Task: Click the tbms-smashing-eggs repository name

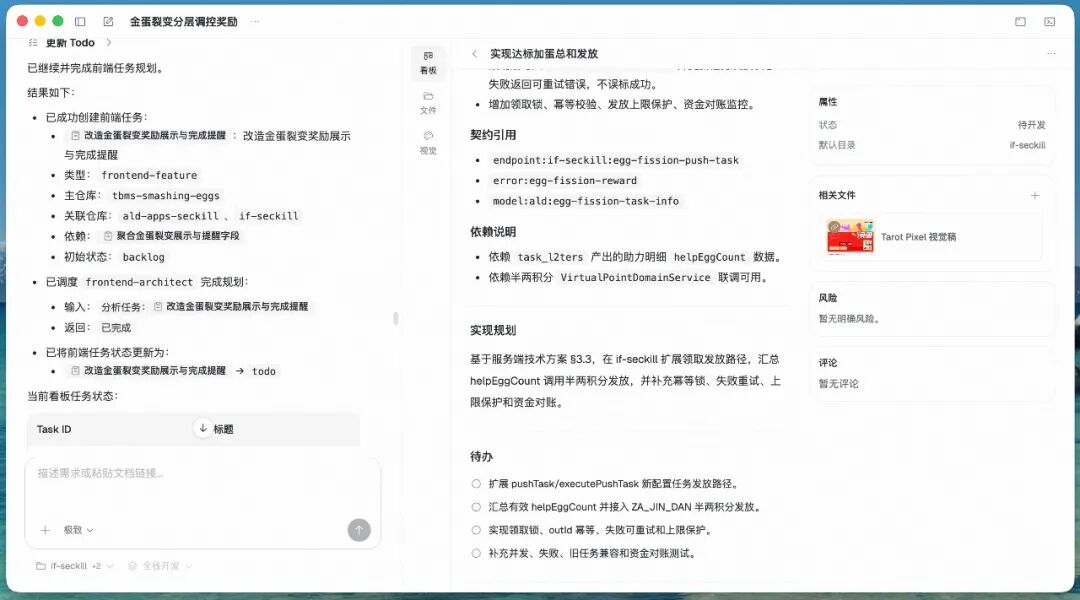Action: coord(165,196)
